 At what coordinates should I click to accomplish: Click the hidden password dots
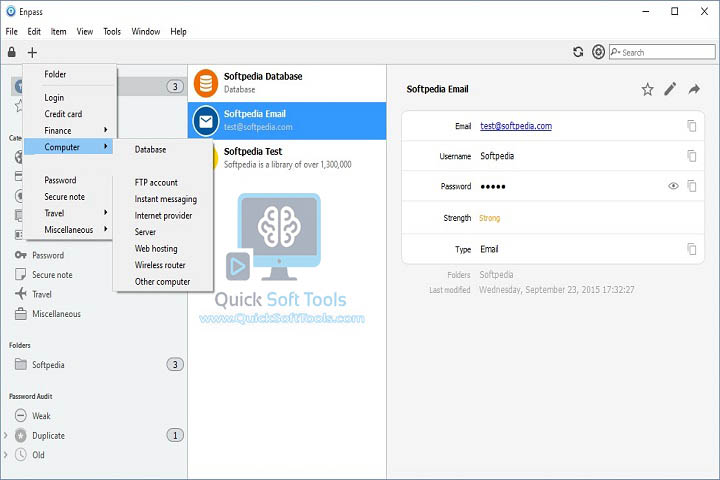click(x=493, y=186)
